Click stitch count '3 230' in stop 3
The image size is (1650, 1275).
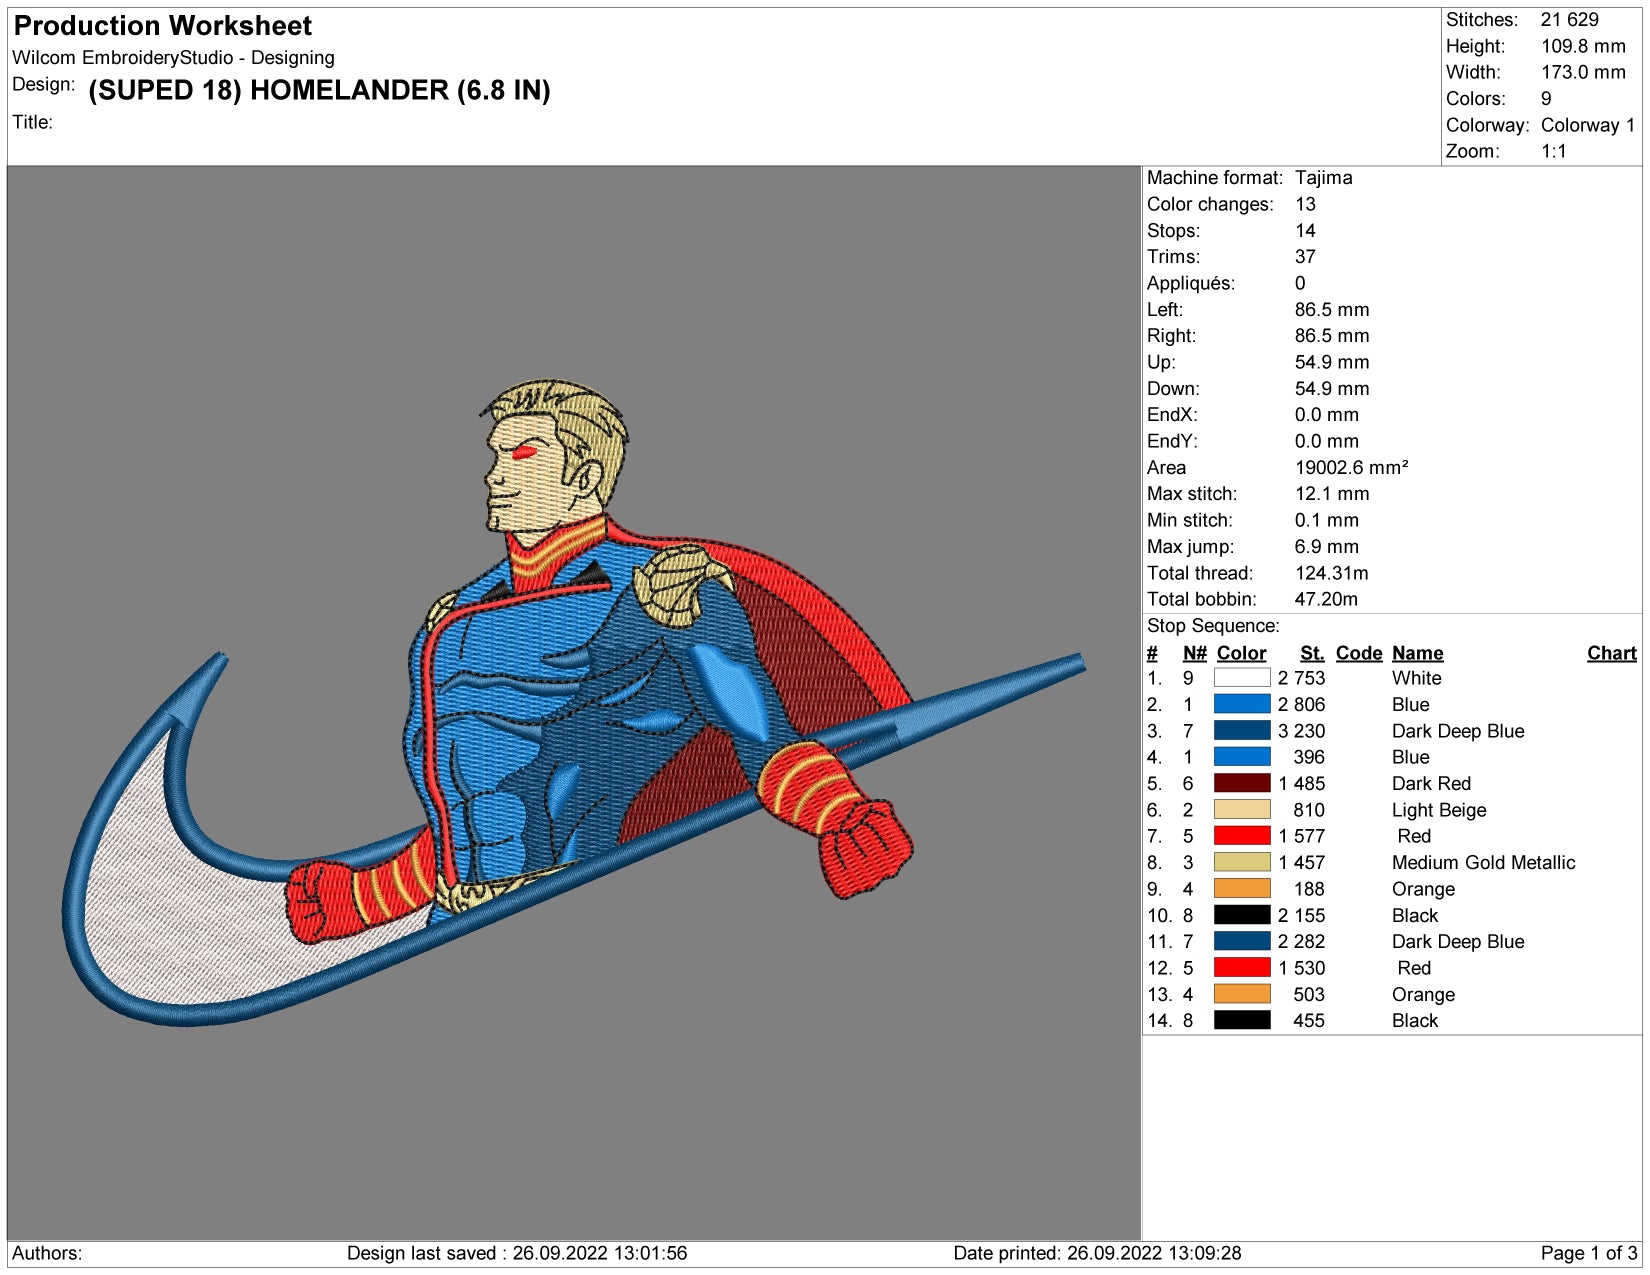pos(1301,731)
